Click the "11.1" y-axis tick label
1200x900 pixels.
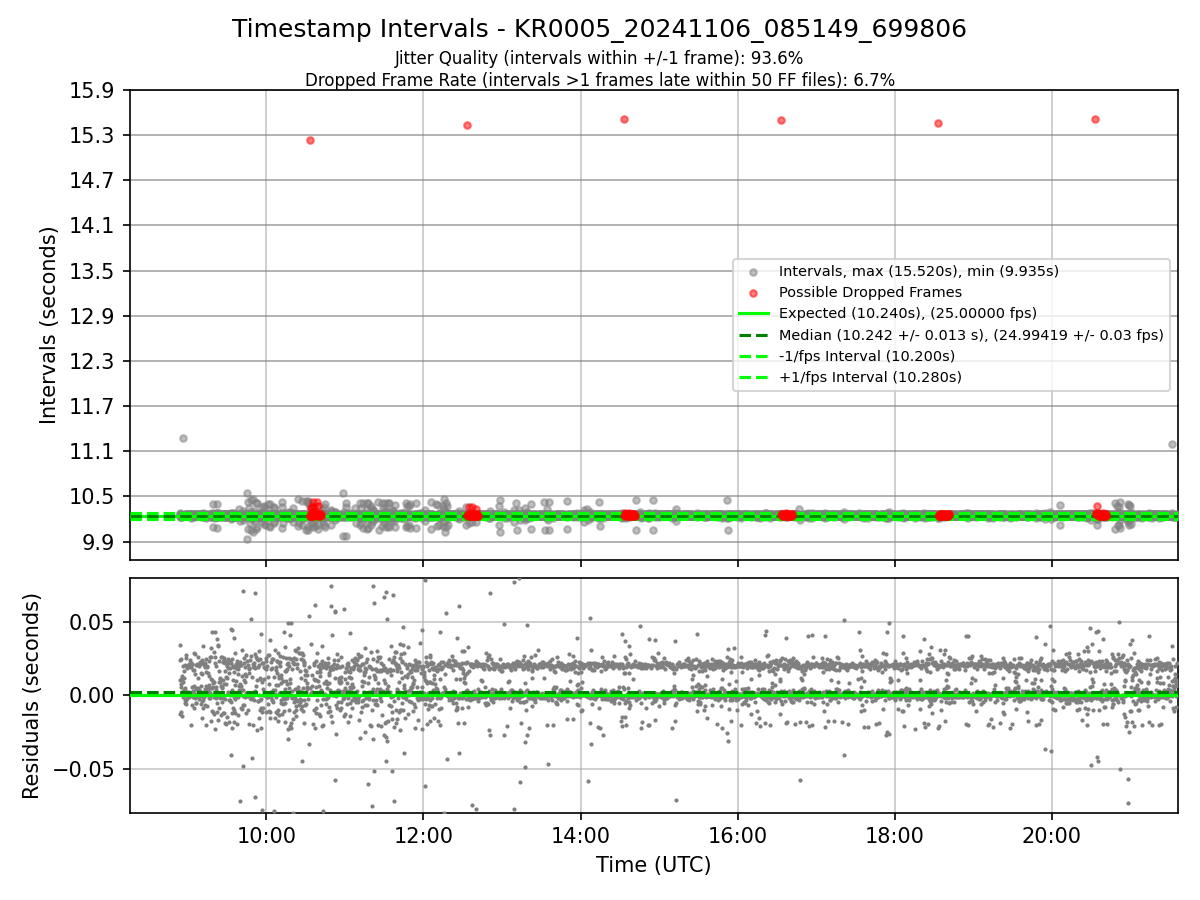[x=92, y=451]
